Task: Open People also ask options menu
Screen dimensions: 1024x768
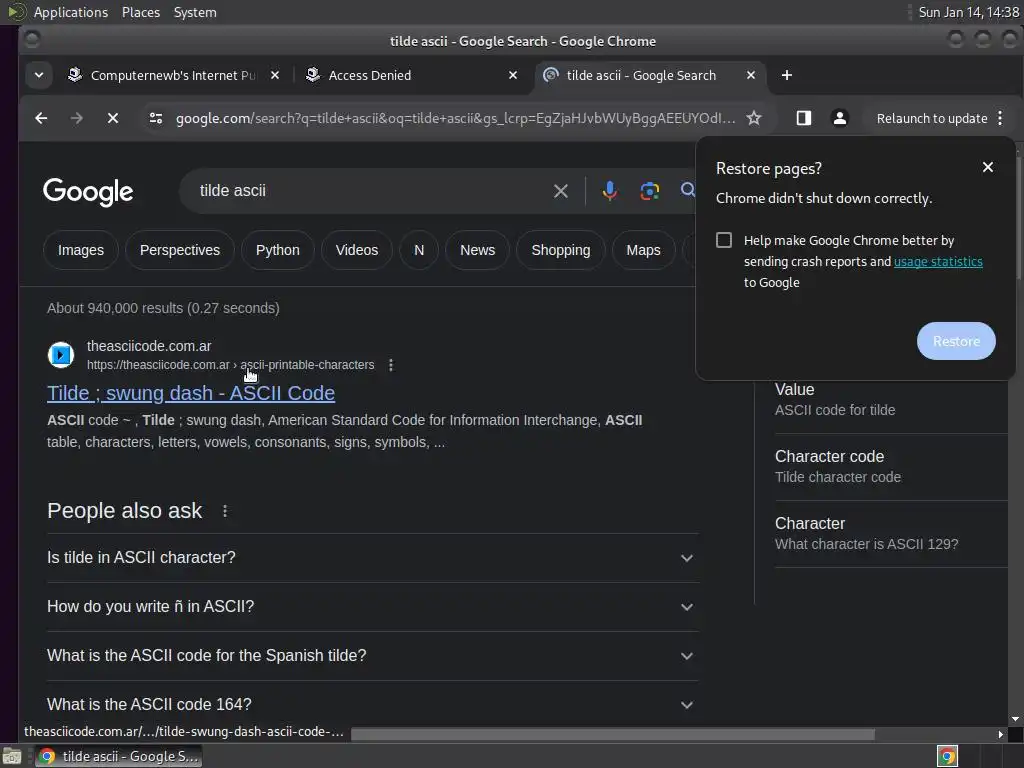Action: pos(225,511)
